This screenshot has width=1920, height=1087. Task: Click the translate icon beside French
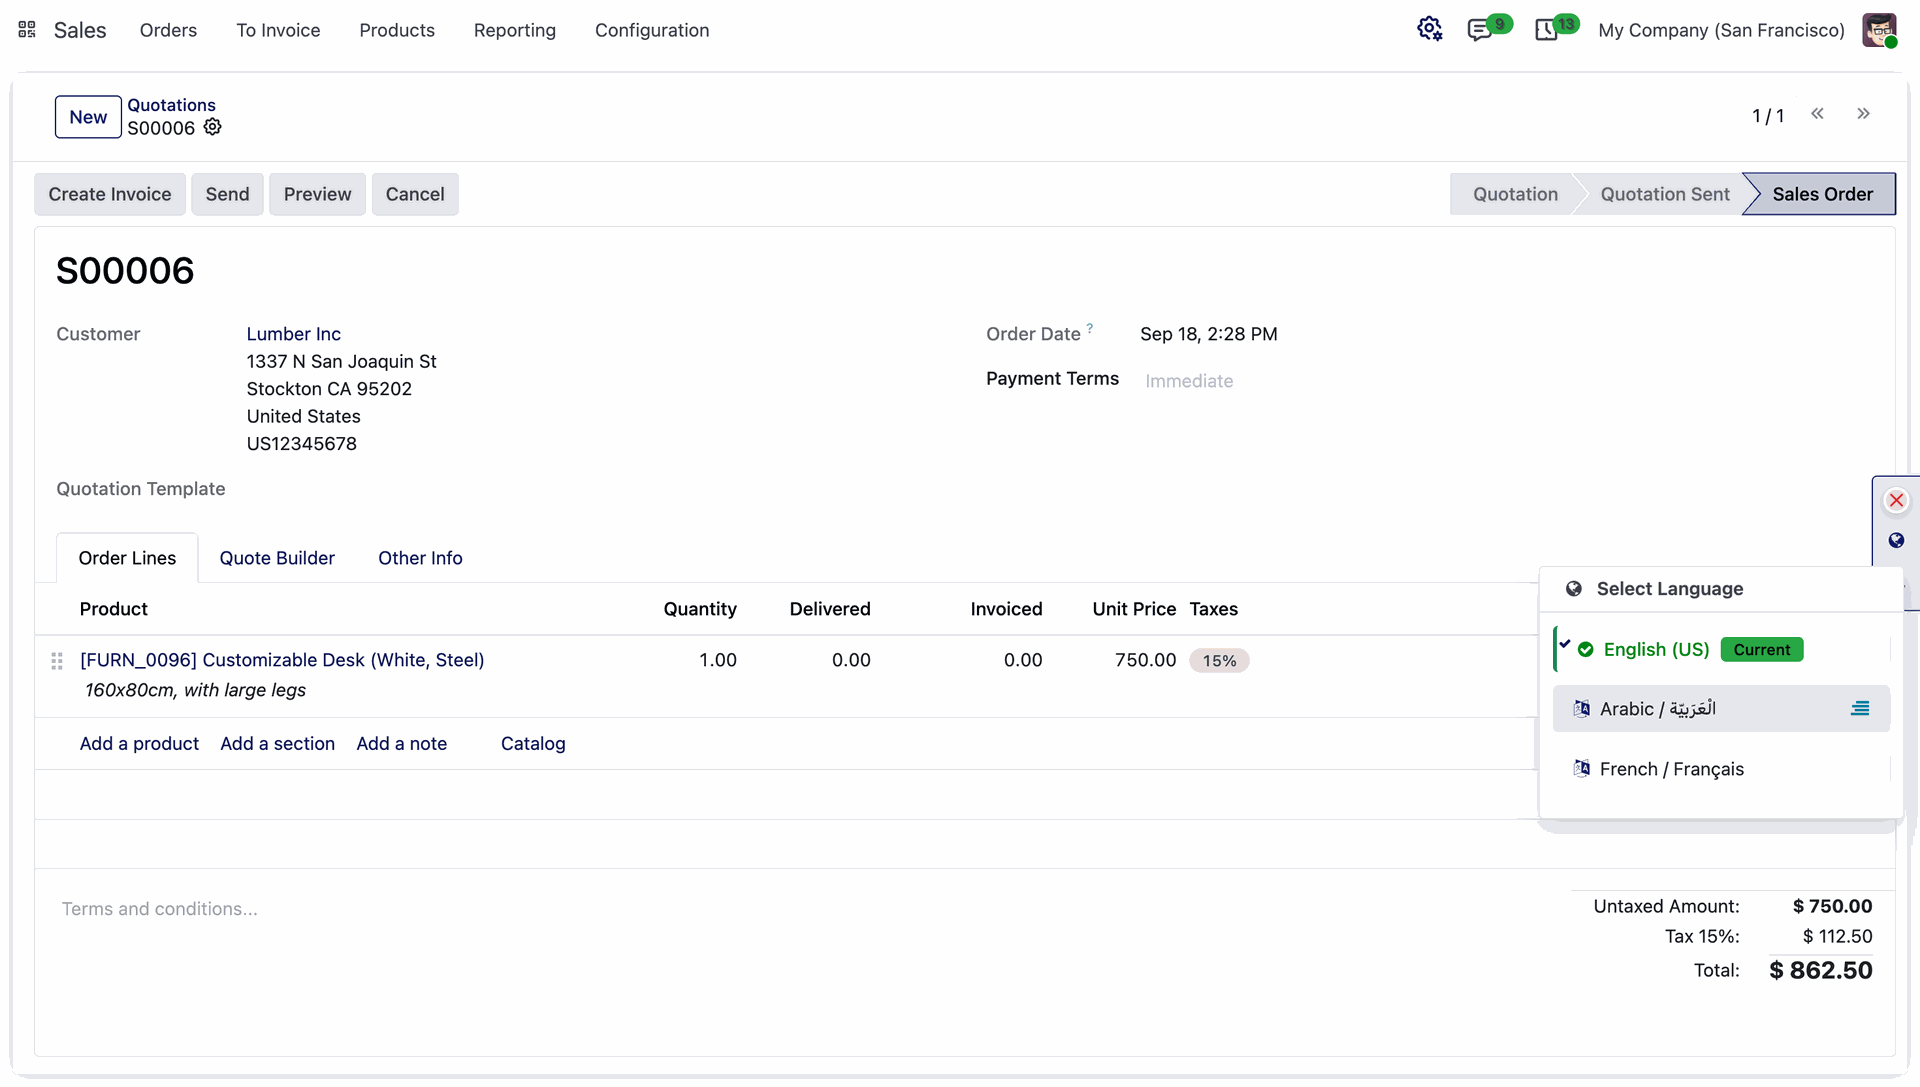coord(1581,769)
